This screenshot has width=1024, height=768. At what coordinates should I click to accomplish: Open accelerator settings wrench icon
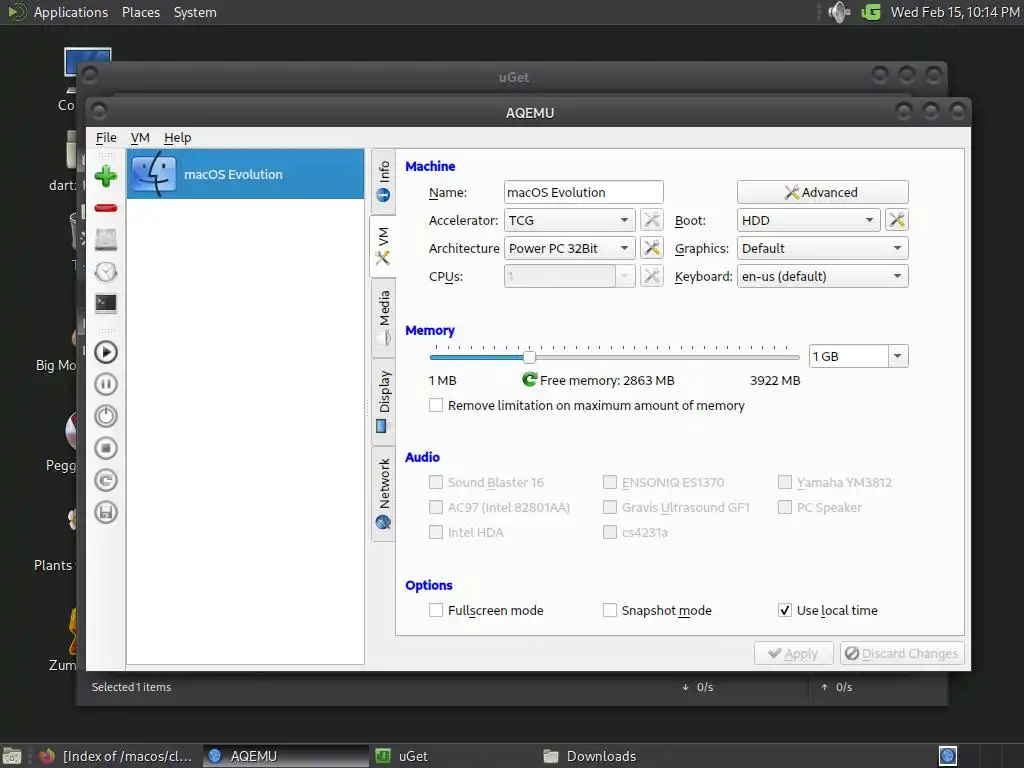[651, 220]
